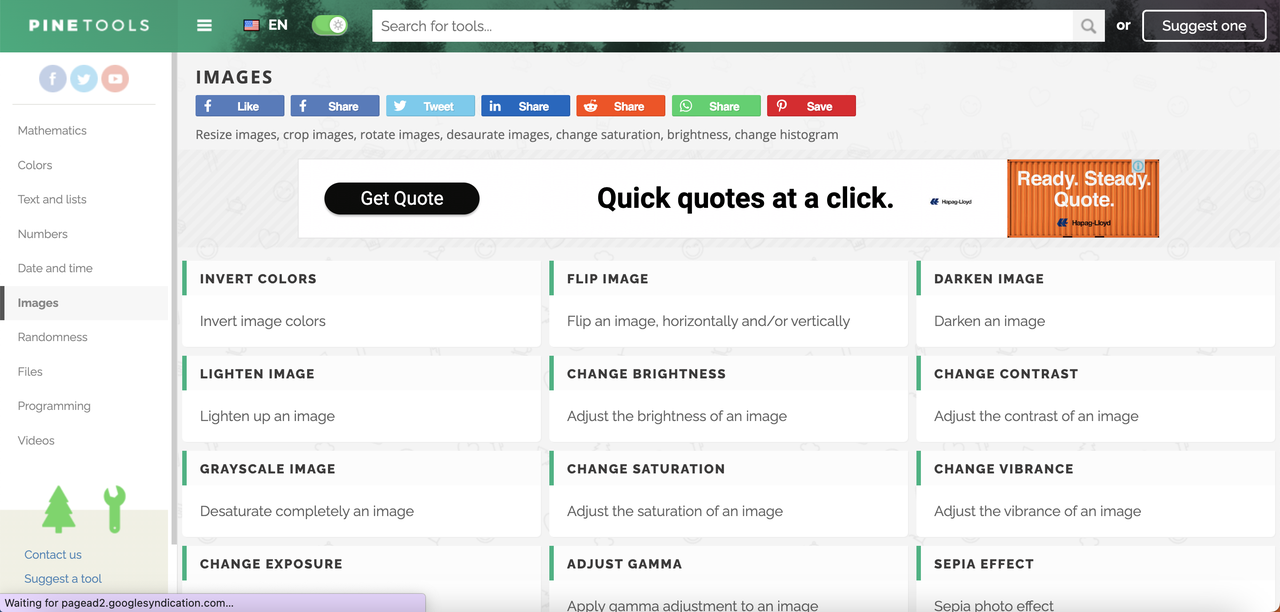This screenshot has width=1280, height=612.
Task: Click the Suggest a tool link
Action: pos(63,579)
